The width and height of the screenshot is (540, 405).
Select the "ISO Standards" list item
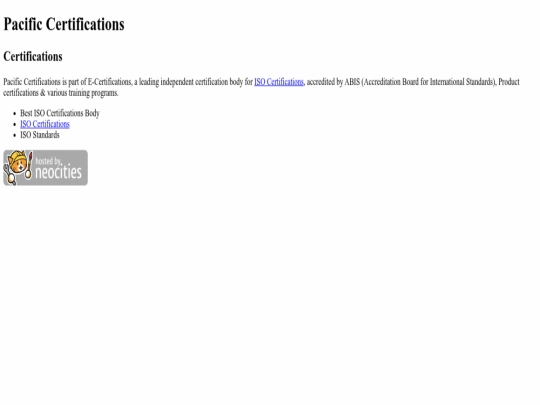(x=40, y=135)
